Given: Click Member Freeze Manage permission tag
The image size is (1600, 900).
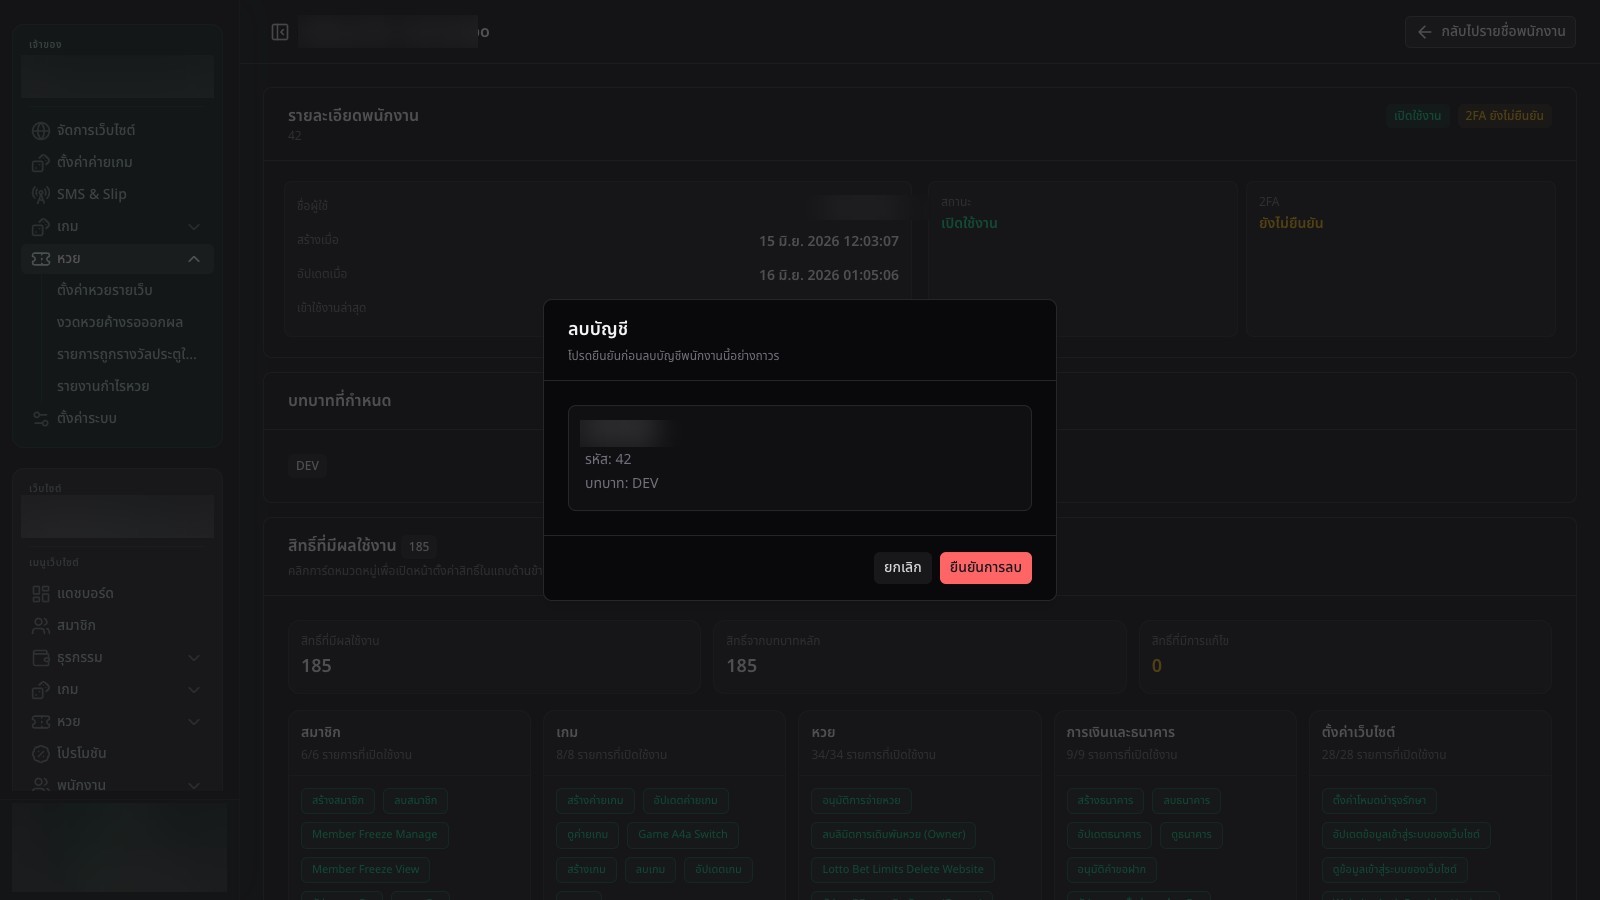Looking at the screenshot, I should 375,835.
